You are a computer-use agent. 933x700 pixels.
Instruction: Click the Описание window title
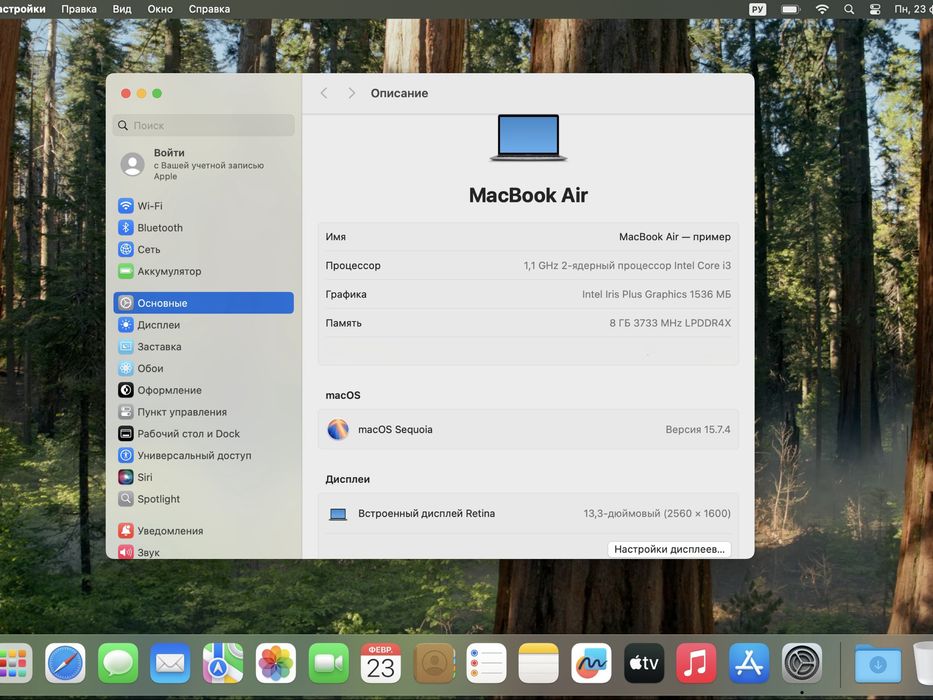399,93
